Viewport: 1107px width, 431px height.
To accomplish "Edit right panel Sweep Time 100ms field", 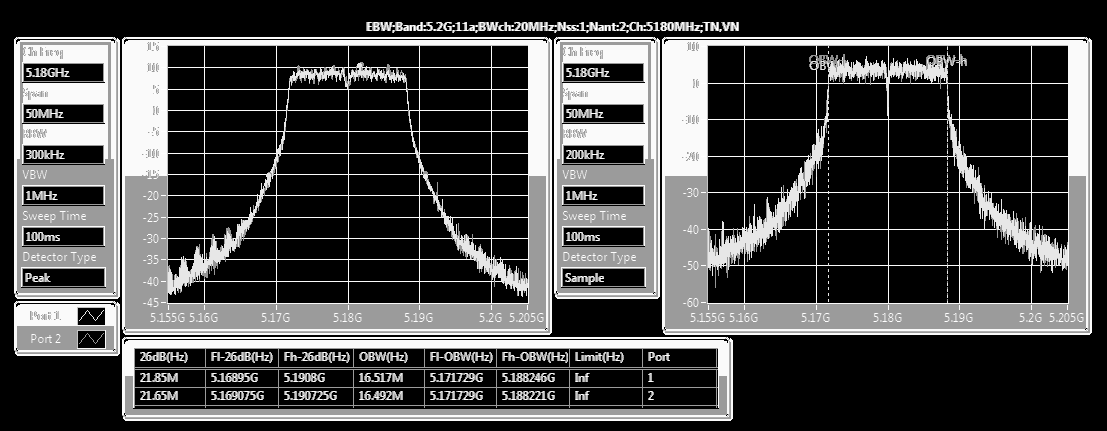I will [604, 237].
